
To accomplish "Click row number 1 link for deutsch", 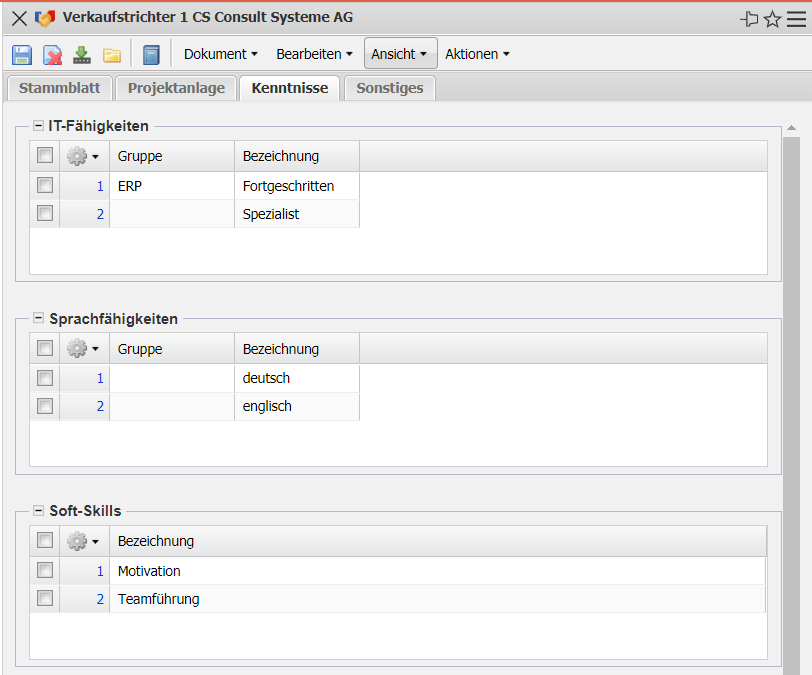I will 99,378.
